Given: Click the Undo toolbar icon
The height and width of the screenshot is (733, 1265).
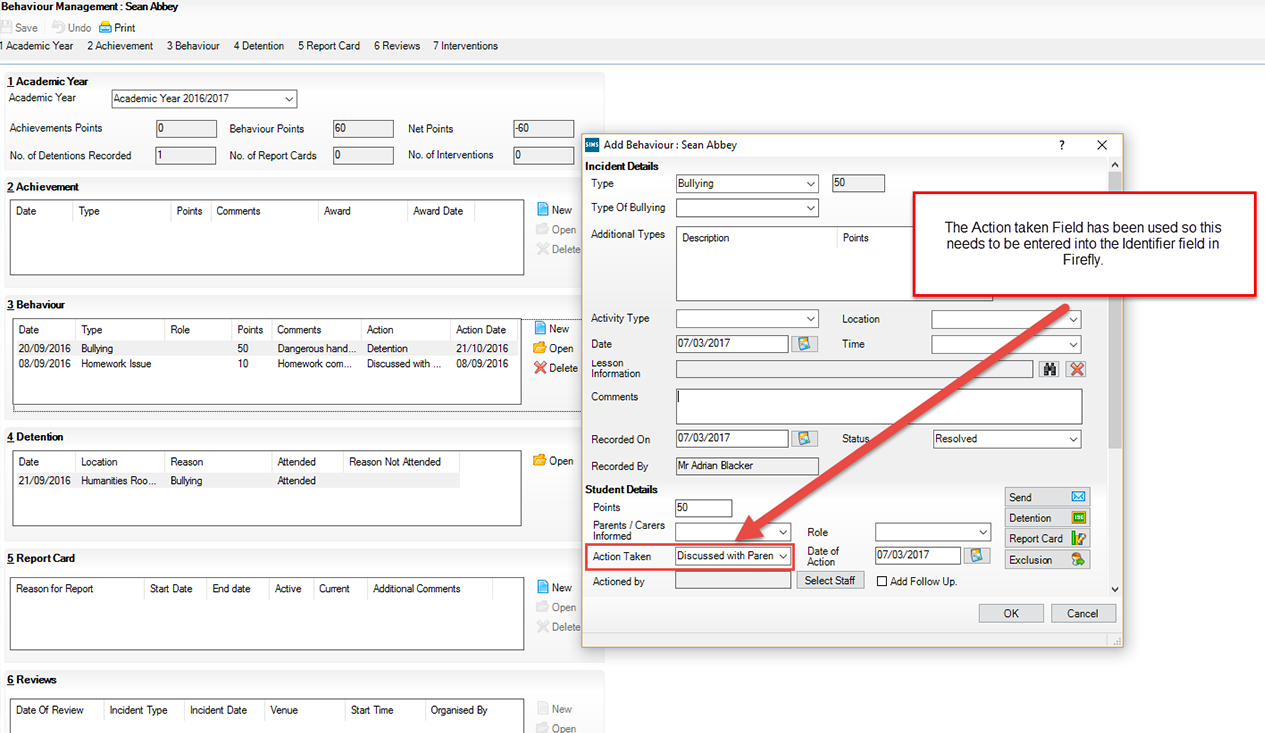Looking at the screenshot, I should [58, 28].
